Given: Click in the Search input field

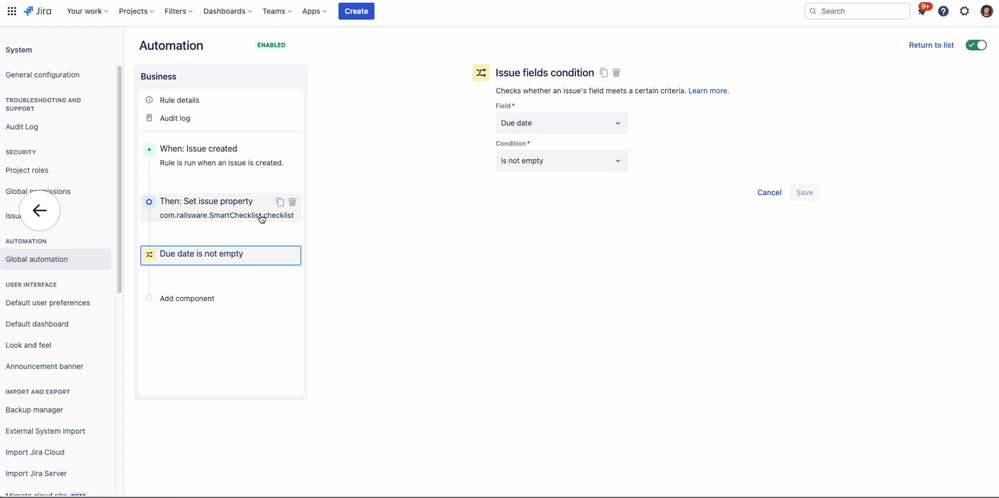Looking at the screenshot, I should click(x=858, y=11).
